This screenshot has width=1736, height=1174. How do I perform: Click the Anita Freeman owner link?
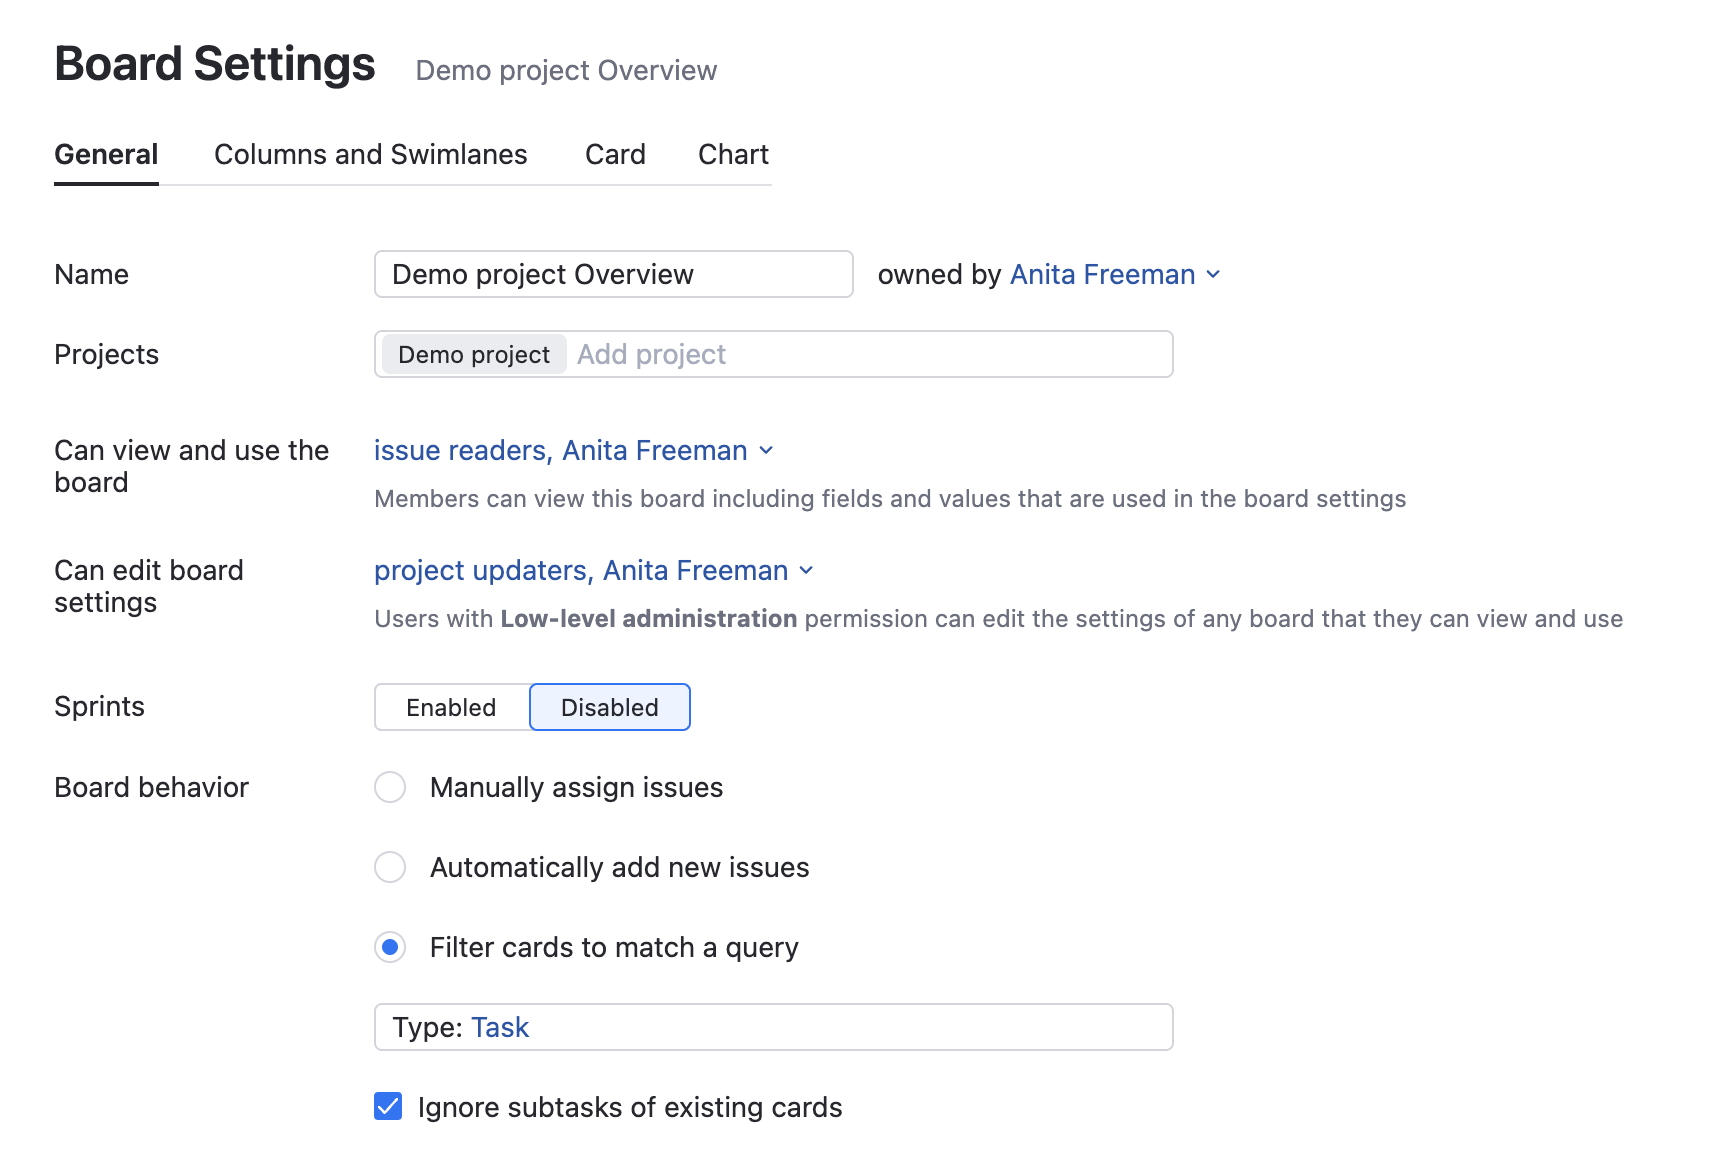(1102, 275)
